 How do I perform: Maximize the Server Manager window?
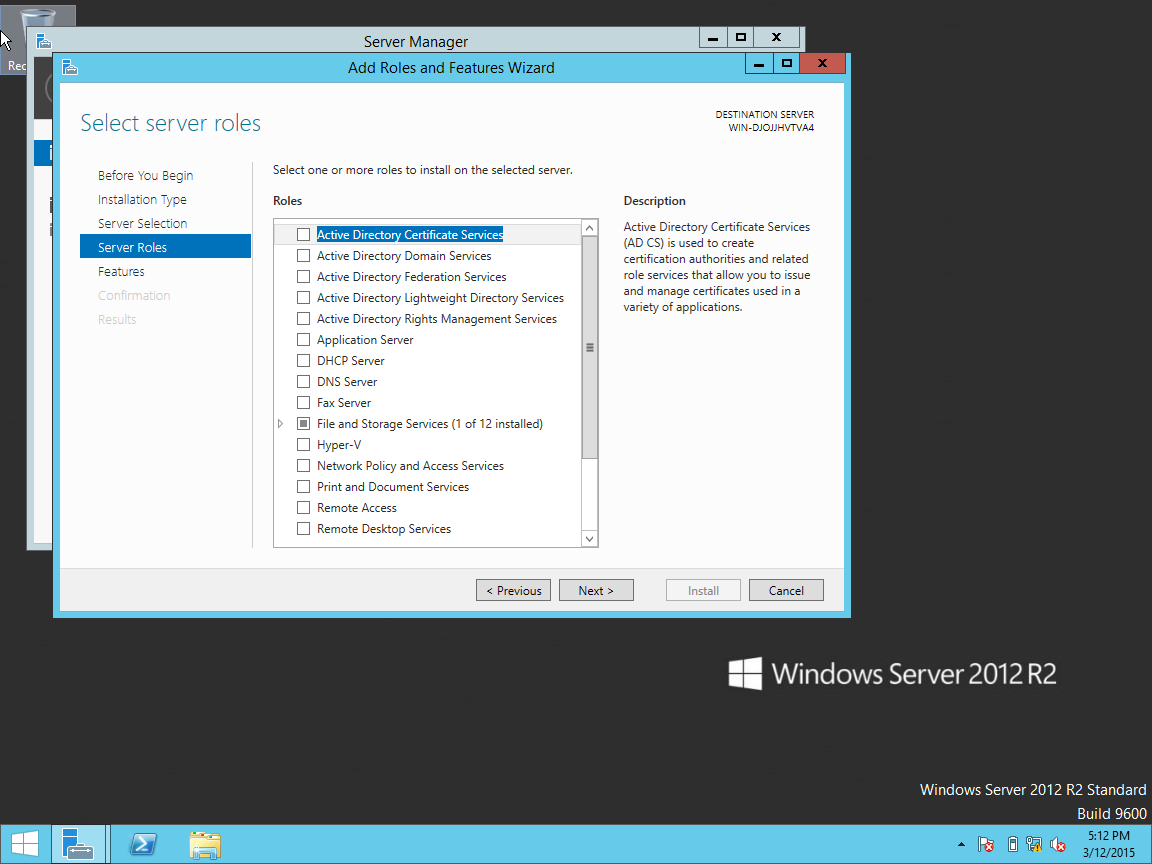point(741,37)
